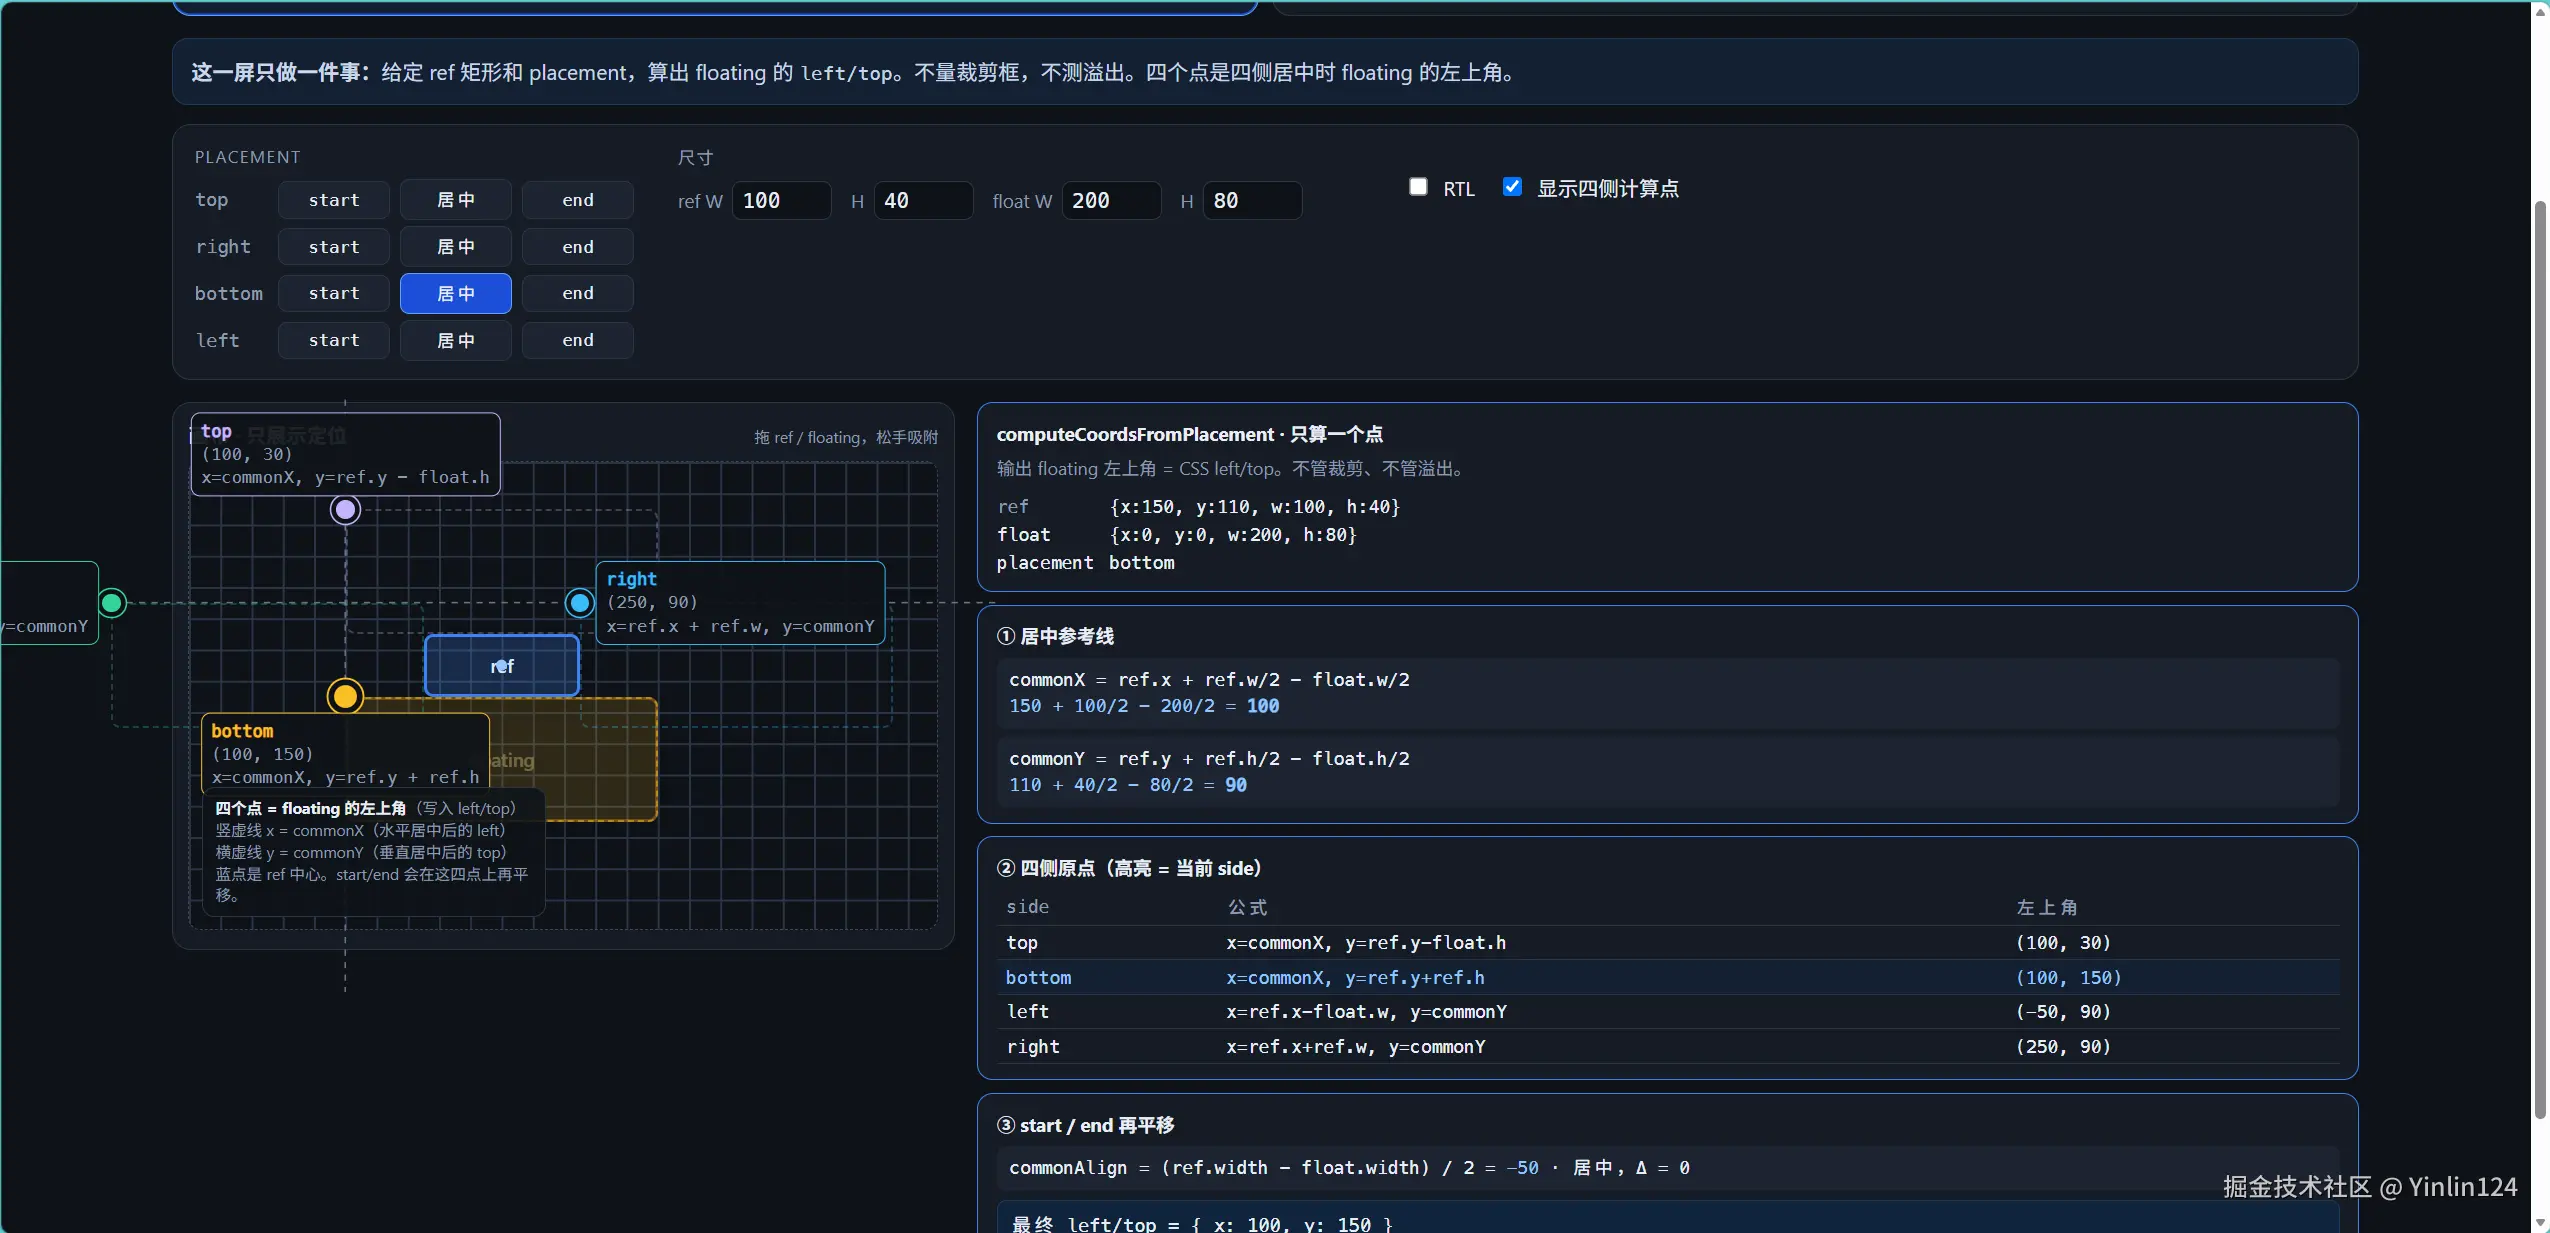
Task: Click the page vertical scrollbar thumb
Action: pyautogui.click(x=2540, y=660)
